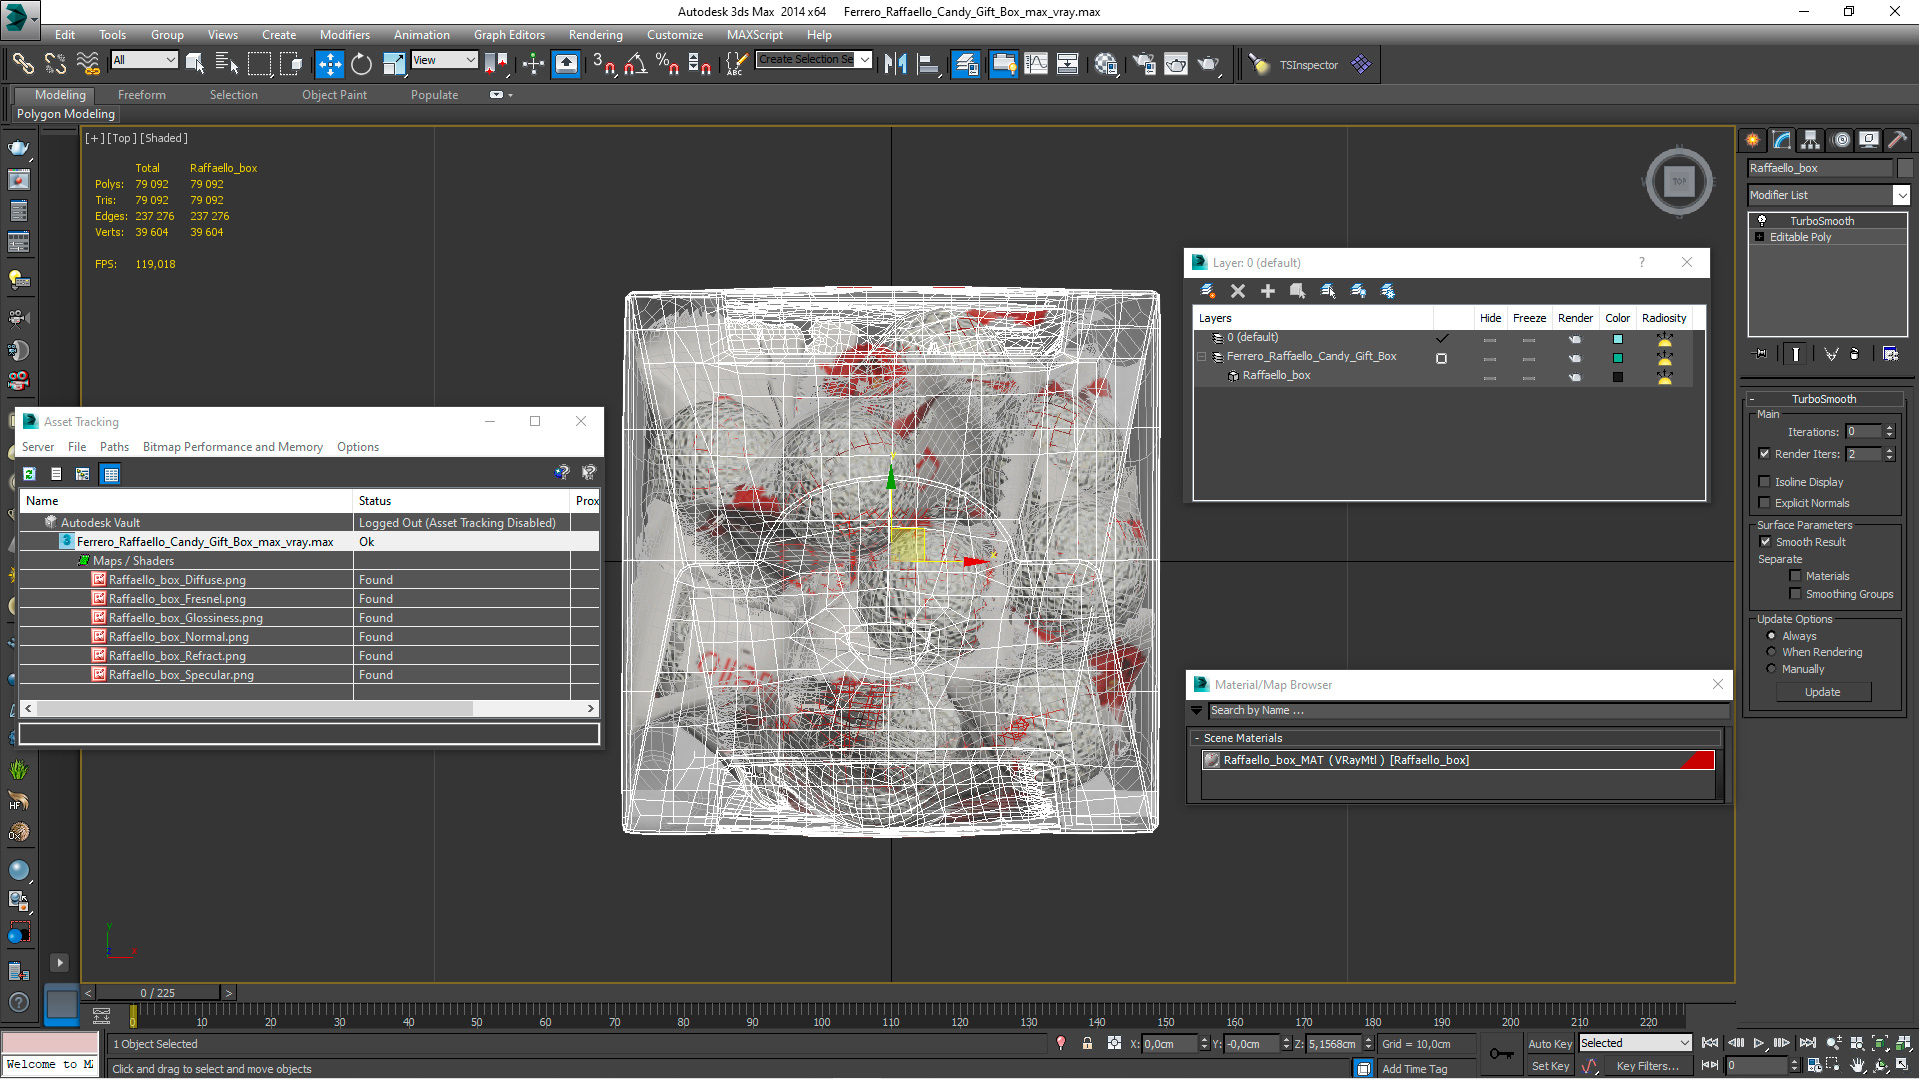
Task: Click the Mirror tool in main toolbar
Action: point(896,64)
